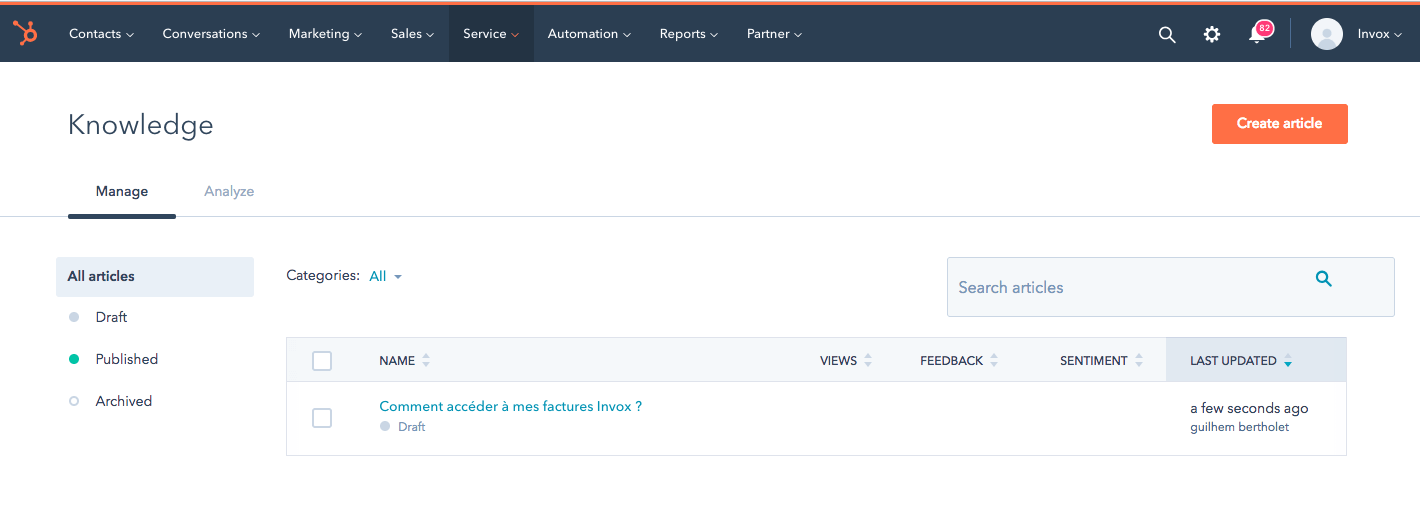Screen dimensions: 1420x515
Task: Open the Contacts menu
Action: click(x=102, y=34)
